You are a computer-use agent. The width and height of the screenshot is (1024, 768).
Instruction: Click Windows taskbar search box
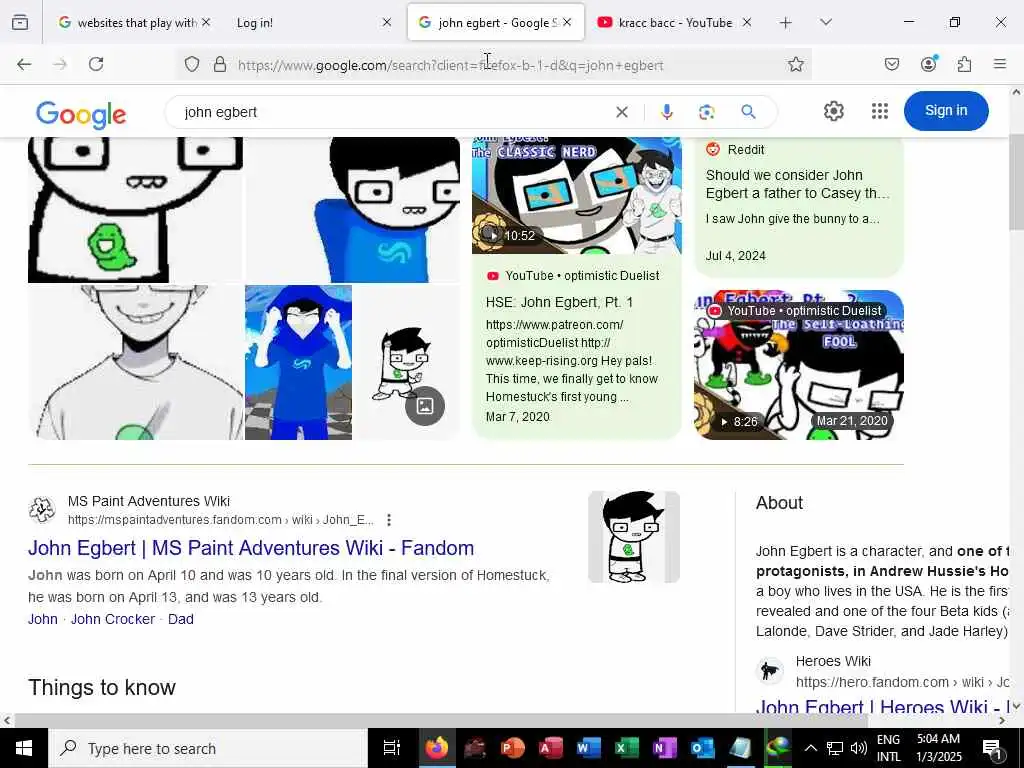[x=208, y=748]
